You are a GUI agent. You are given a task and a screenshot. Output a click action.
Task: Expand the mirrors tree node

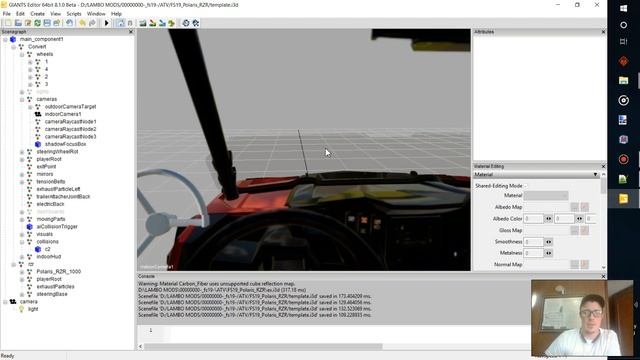[22, 174]
